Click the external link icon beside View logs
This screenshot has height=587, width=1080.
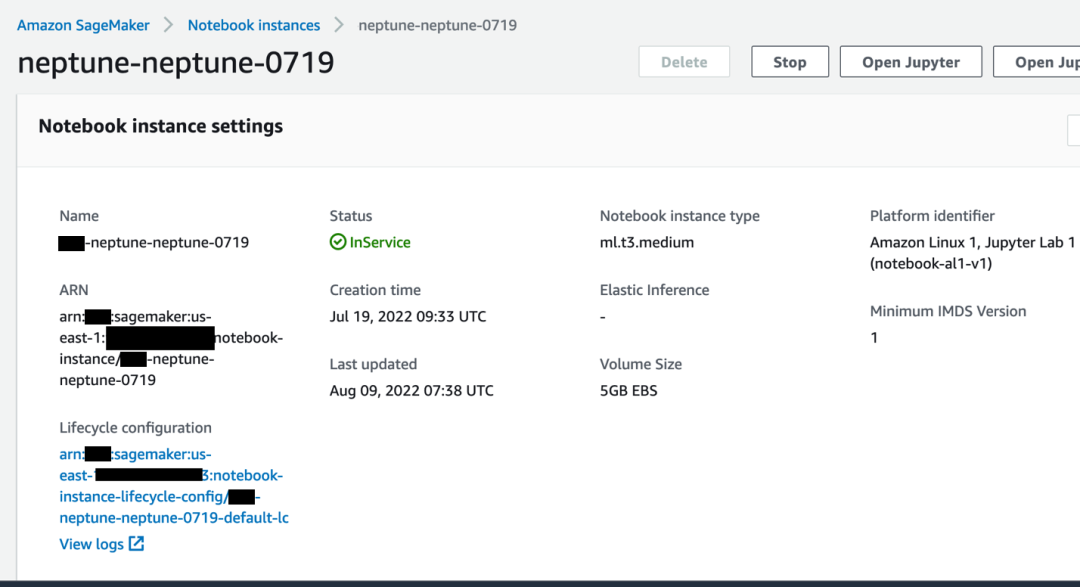click(137, 544)
